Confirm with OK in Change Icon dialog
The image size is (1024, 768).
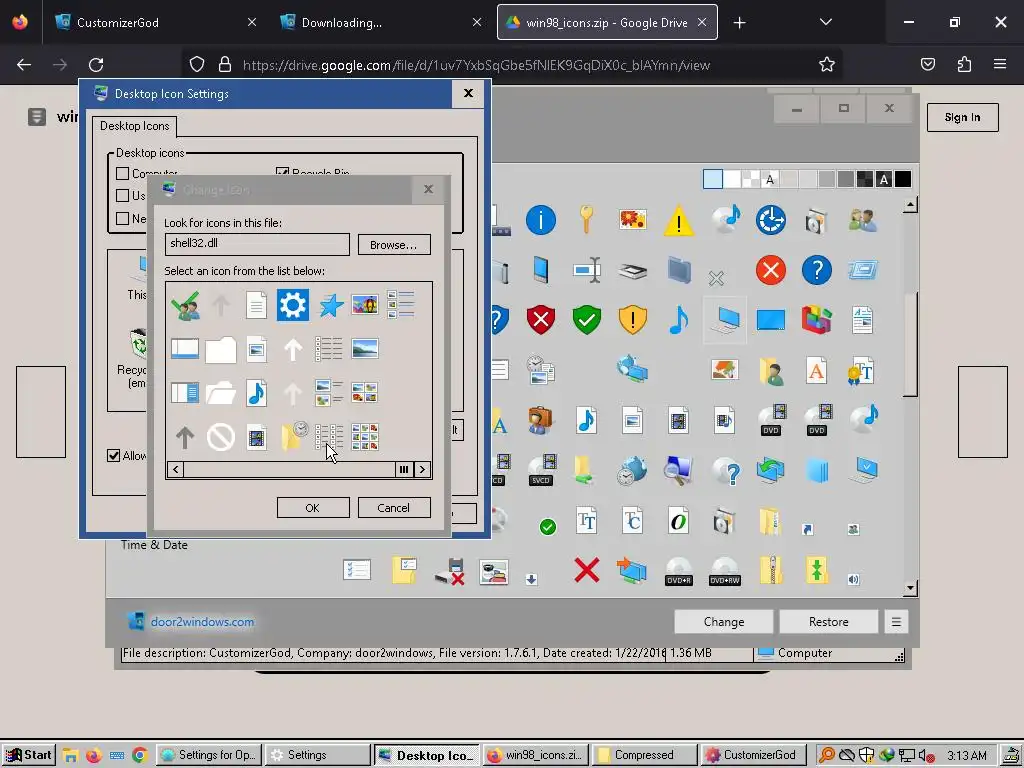coord(313,507)
